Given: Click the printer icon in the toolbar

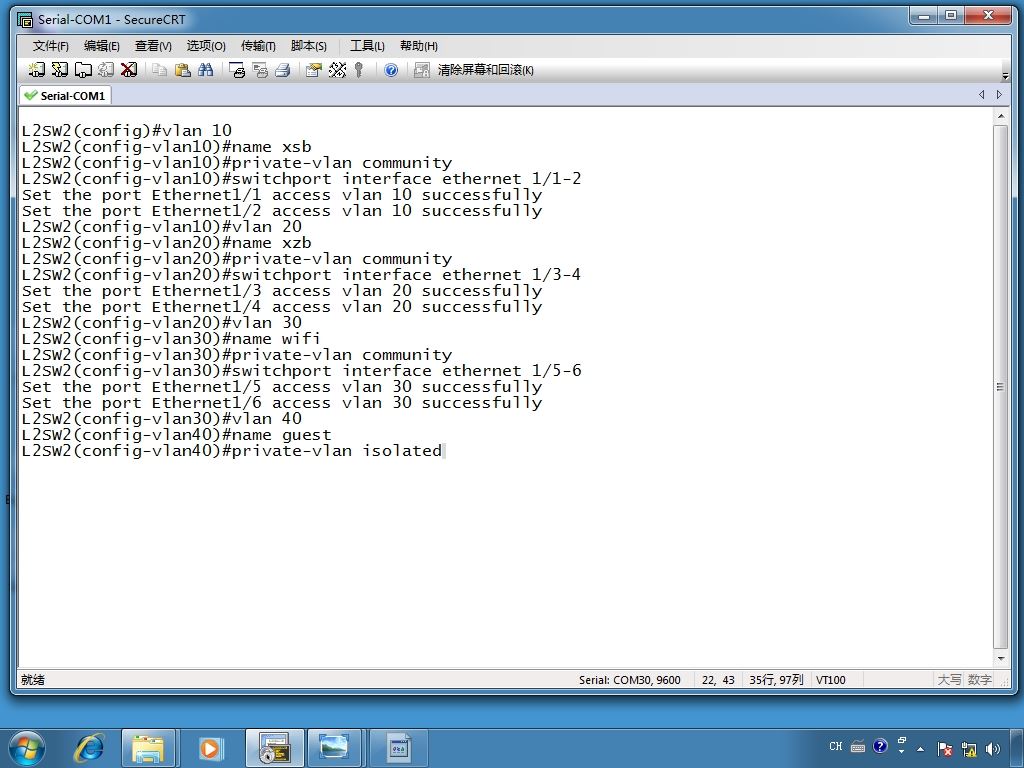Looking at the screenshot, I should (x=283, y=70).
